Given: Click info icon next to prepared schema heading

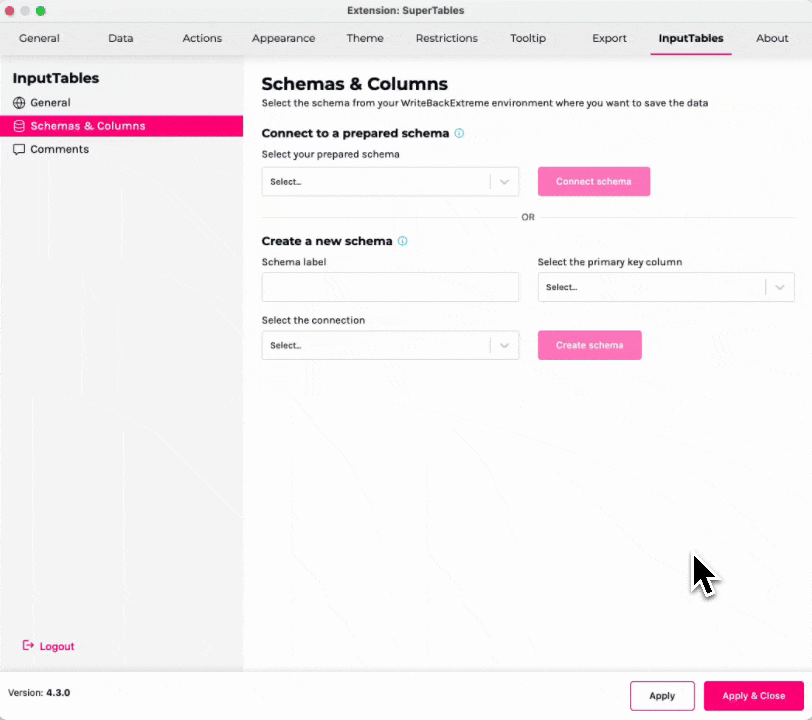Looking at the screenshot, I should pos(459,133).
